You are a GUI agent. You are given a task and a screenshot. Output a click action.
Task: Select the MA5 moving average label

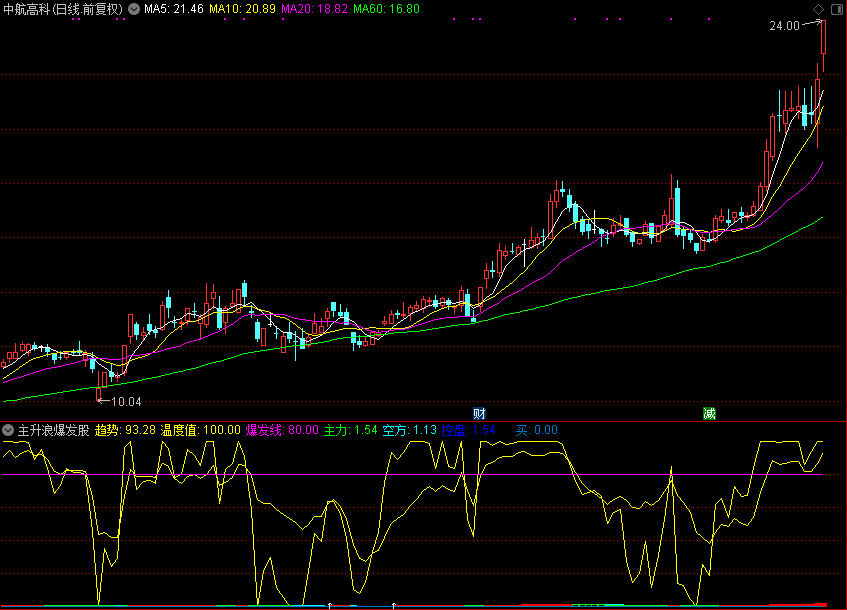point(174,9)
